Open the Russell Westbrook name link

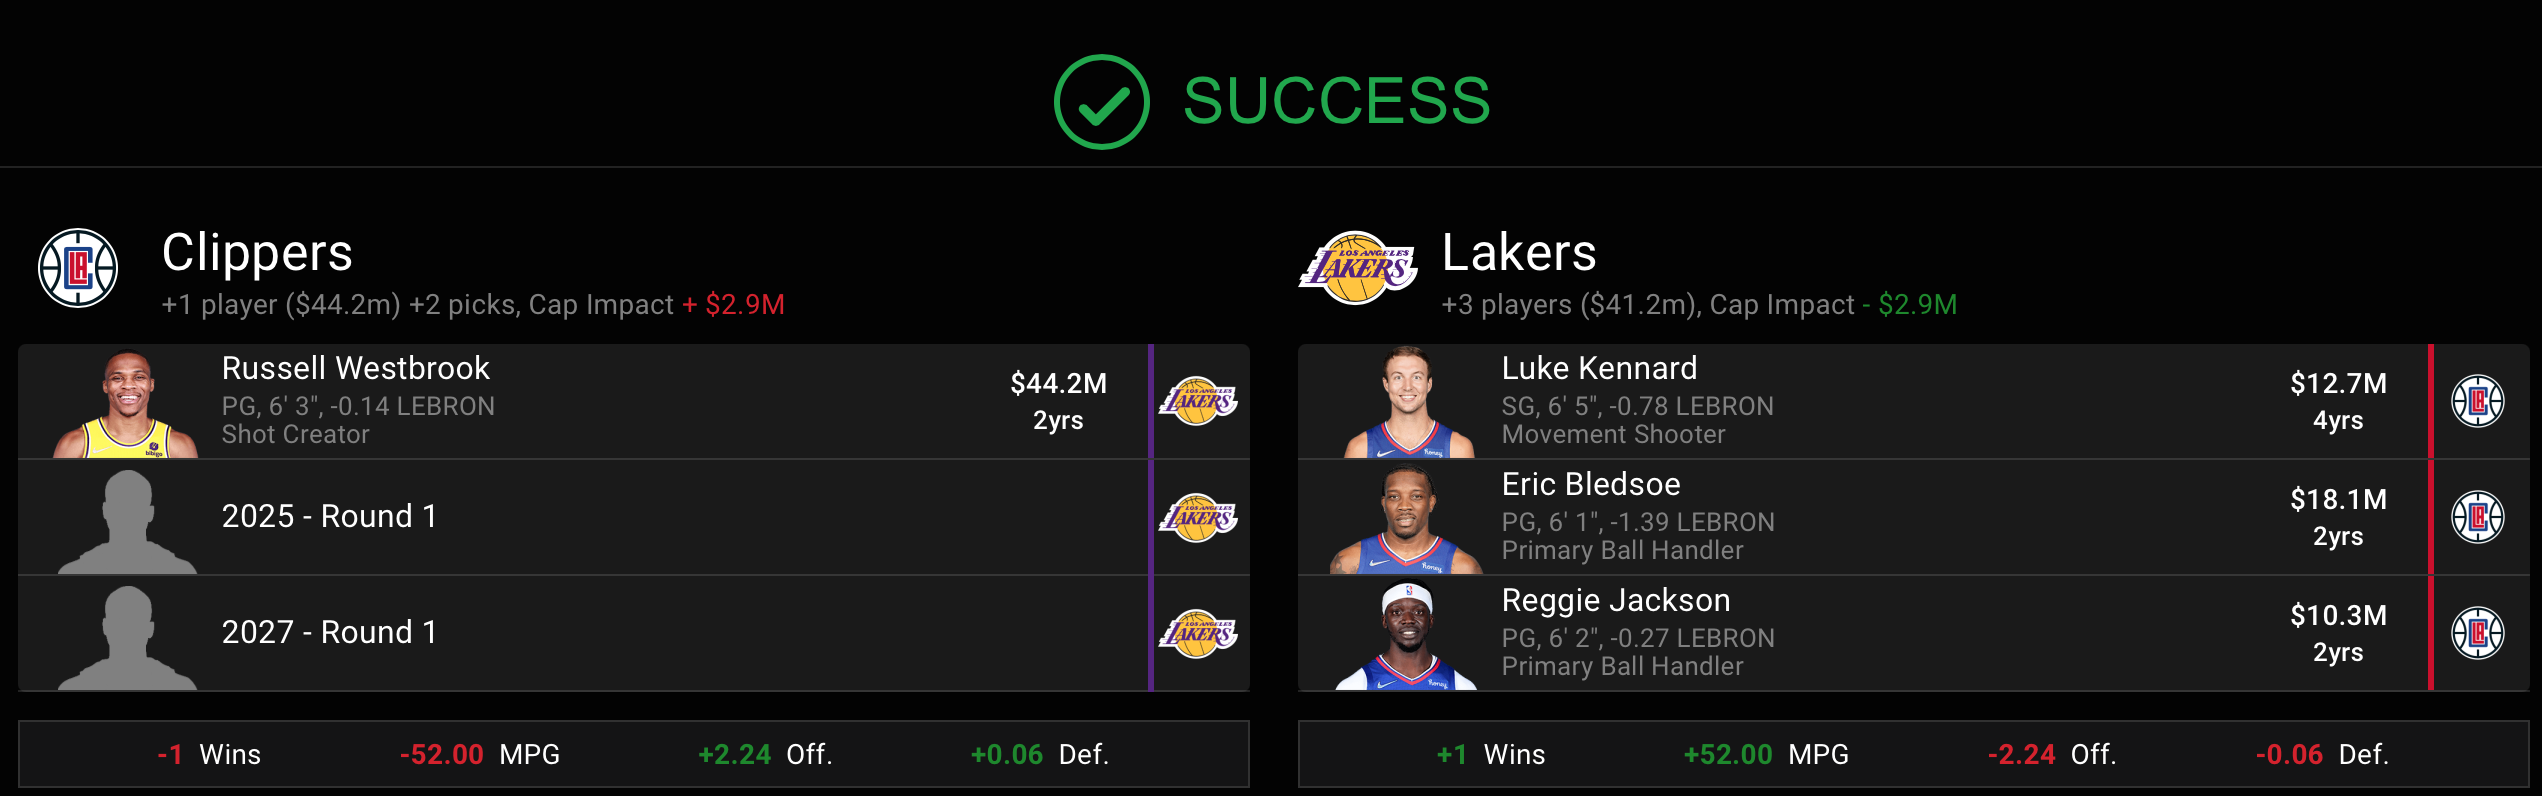(355, 368)
